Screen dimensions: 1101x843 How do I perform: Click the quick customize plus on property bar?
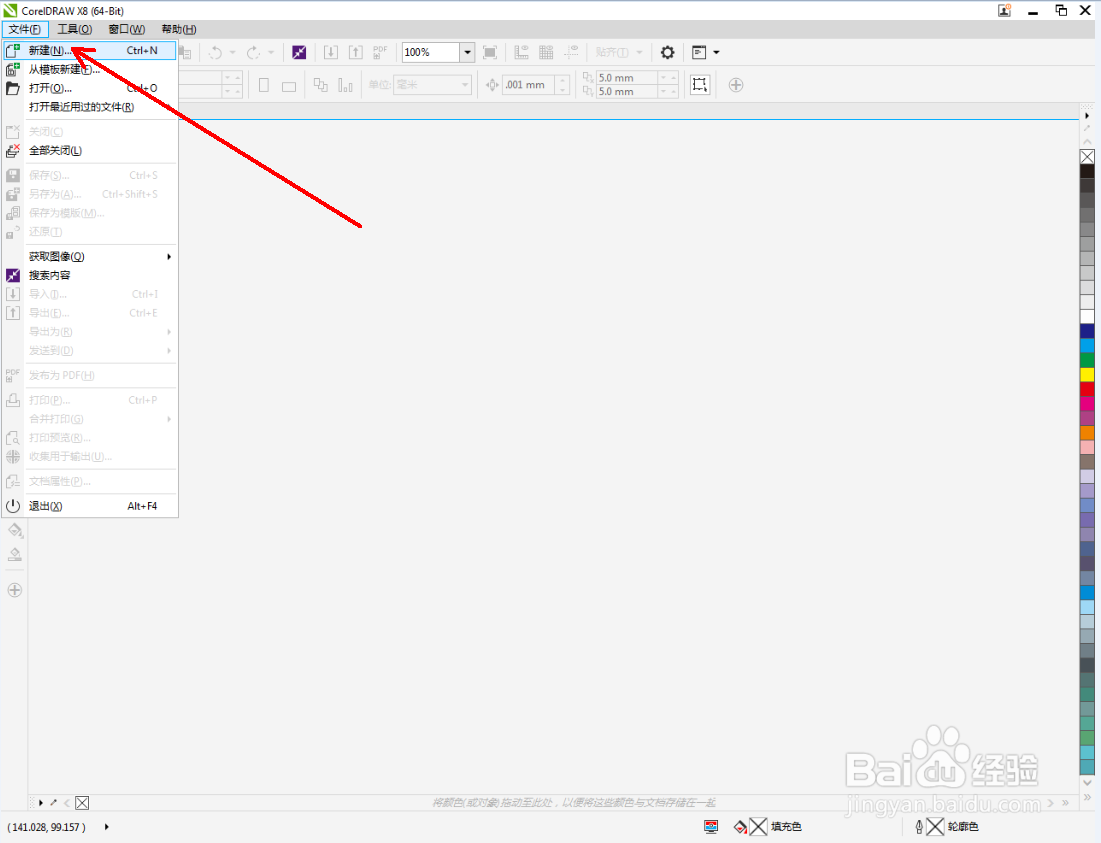[736, 85]
